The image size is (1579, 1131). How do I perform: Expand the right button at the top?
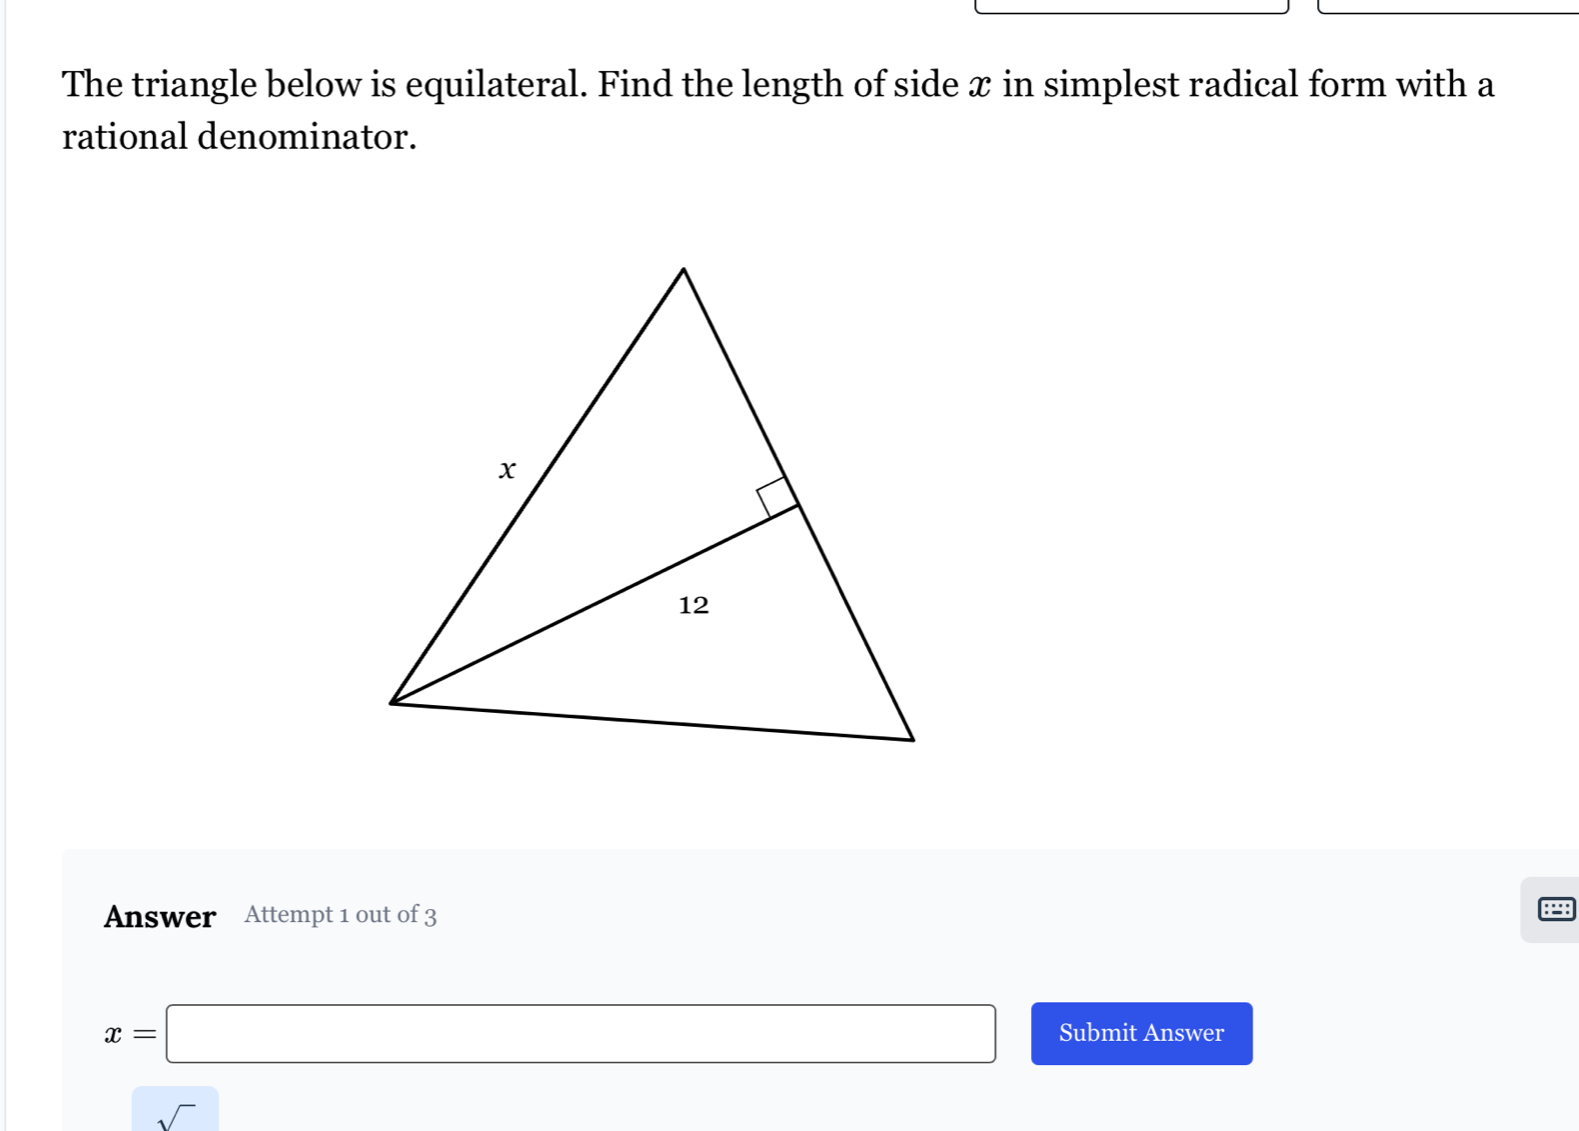(1448, 5)
